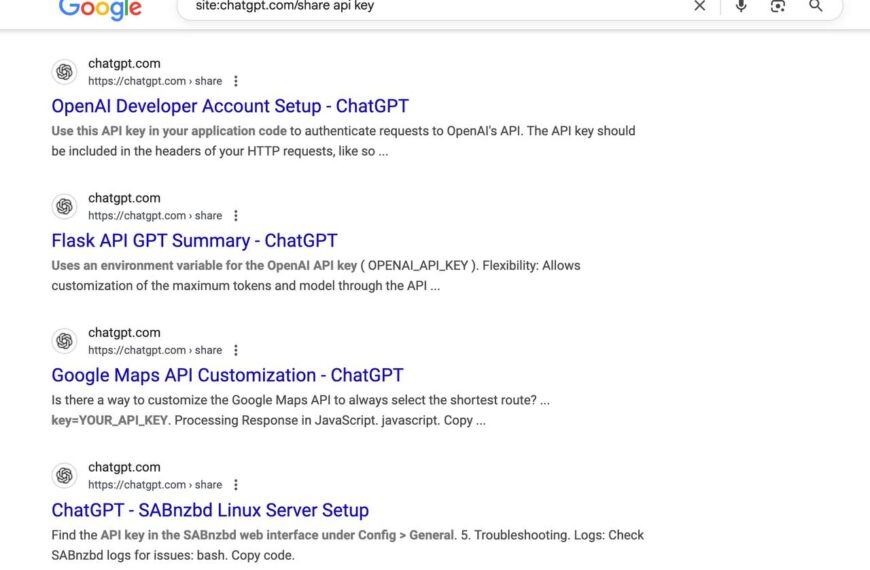Open three-dot menu for Google Maps API result
870x570 pixels.
(x=236, y=350)
